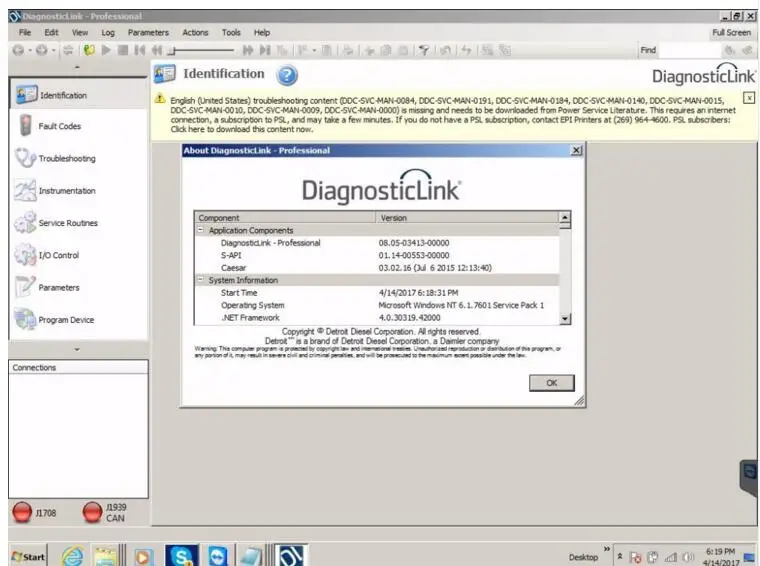Click the skip to start playback button
Viewport: 760px width, 566px height.
(x=140, y=50)
